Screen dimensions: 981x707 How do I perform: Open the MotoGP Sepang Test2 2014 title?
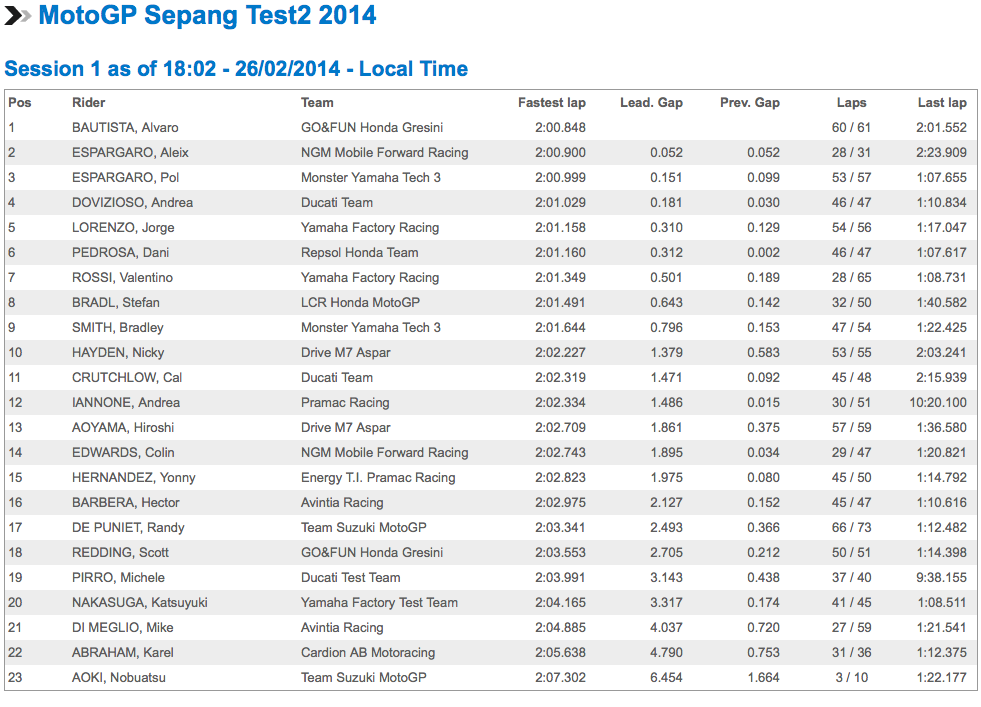[x=207, y=16]
